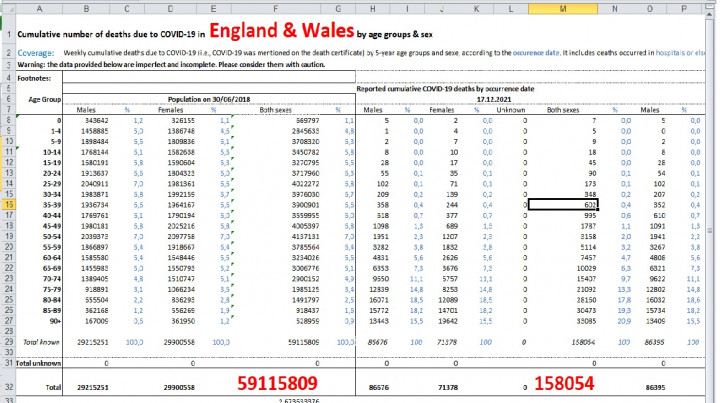Click the scroll up arrow
Viewport: 720px width, 403px height.
pos(710,16)
